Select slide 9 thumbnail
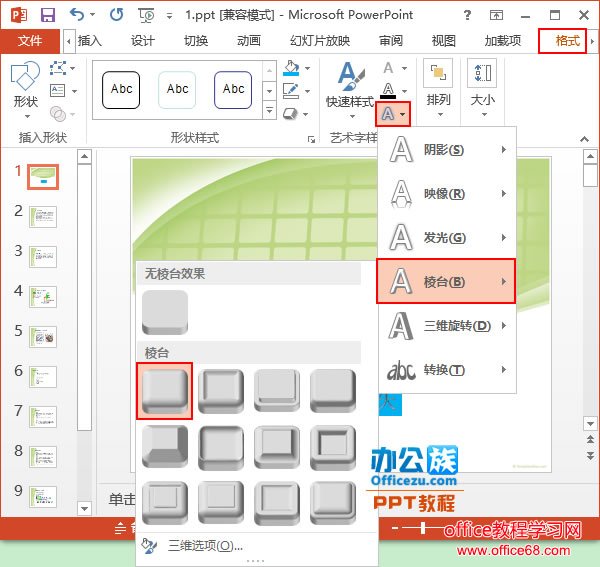The image size is (600, 567). pyautogui.click(x=43, y=497)
